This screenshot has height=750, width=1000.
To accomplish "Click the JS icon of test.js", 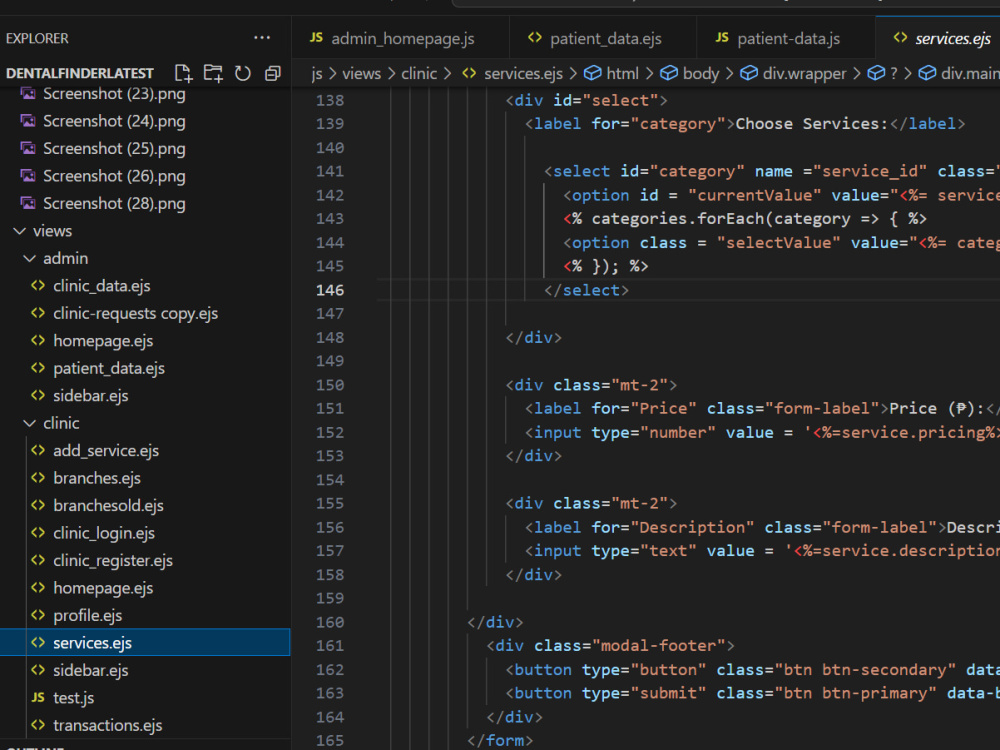I will click(x=38, y=697).
